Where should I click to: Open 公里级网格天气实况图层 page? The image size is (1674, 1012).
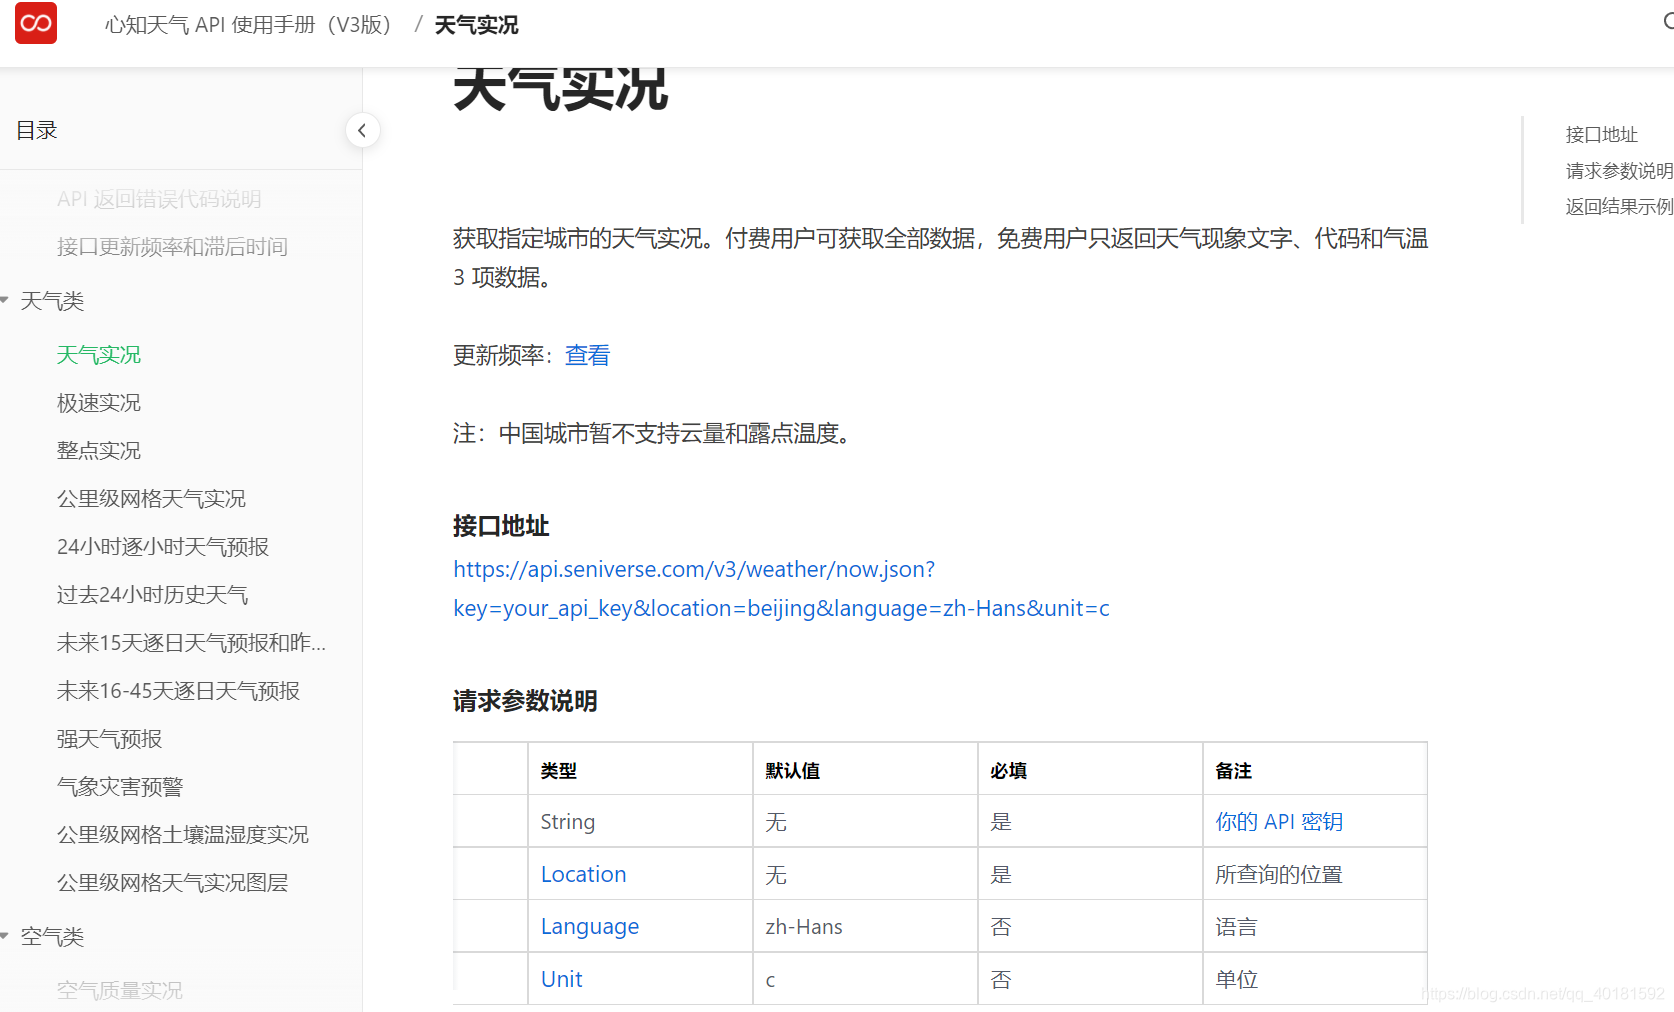(x=173, y=883)
